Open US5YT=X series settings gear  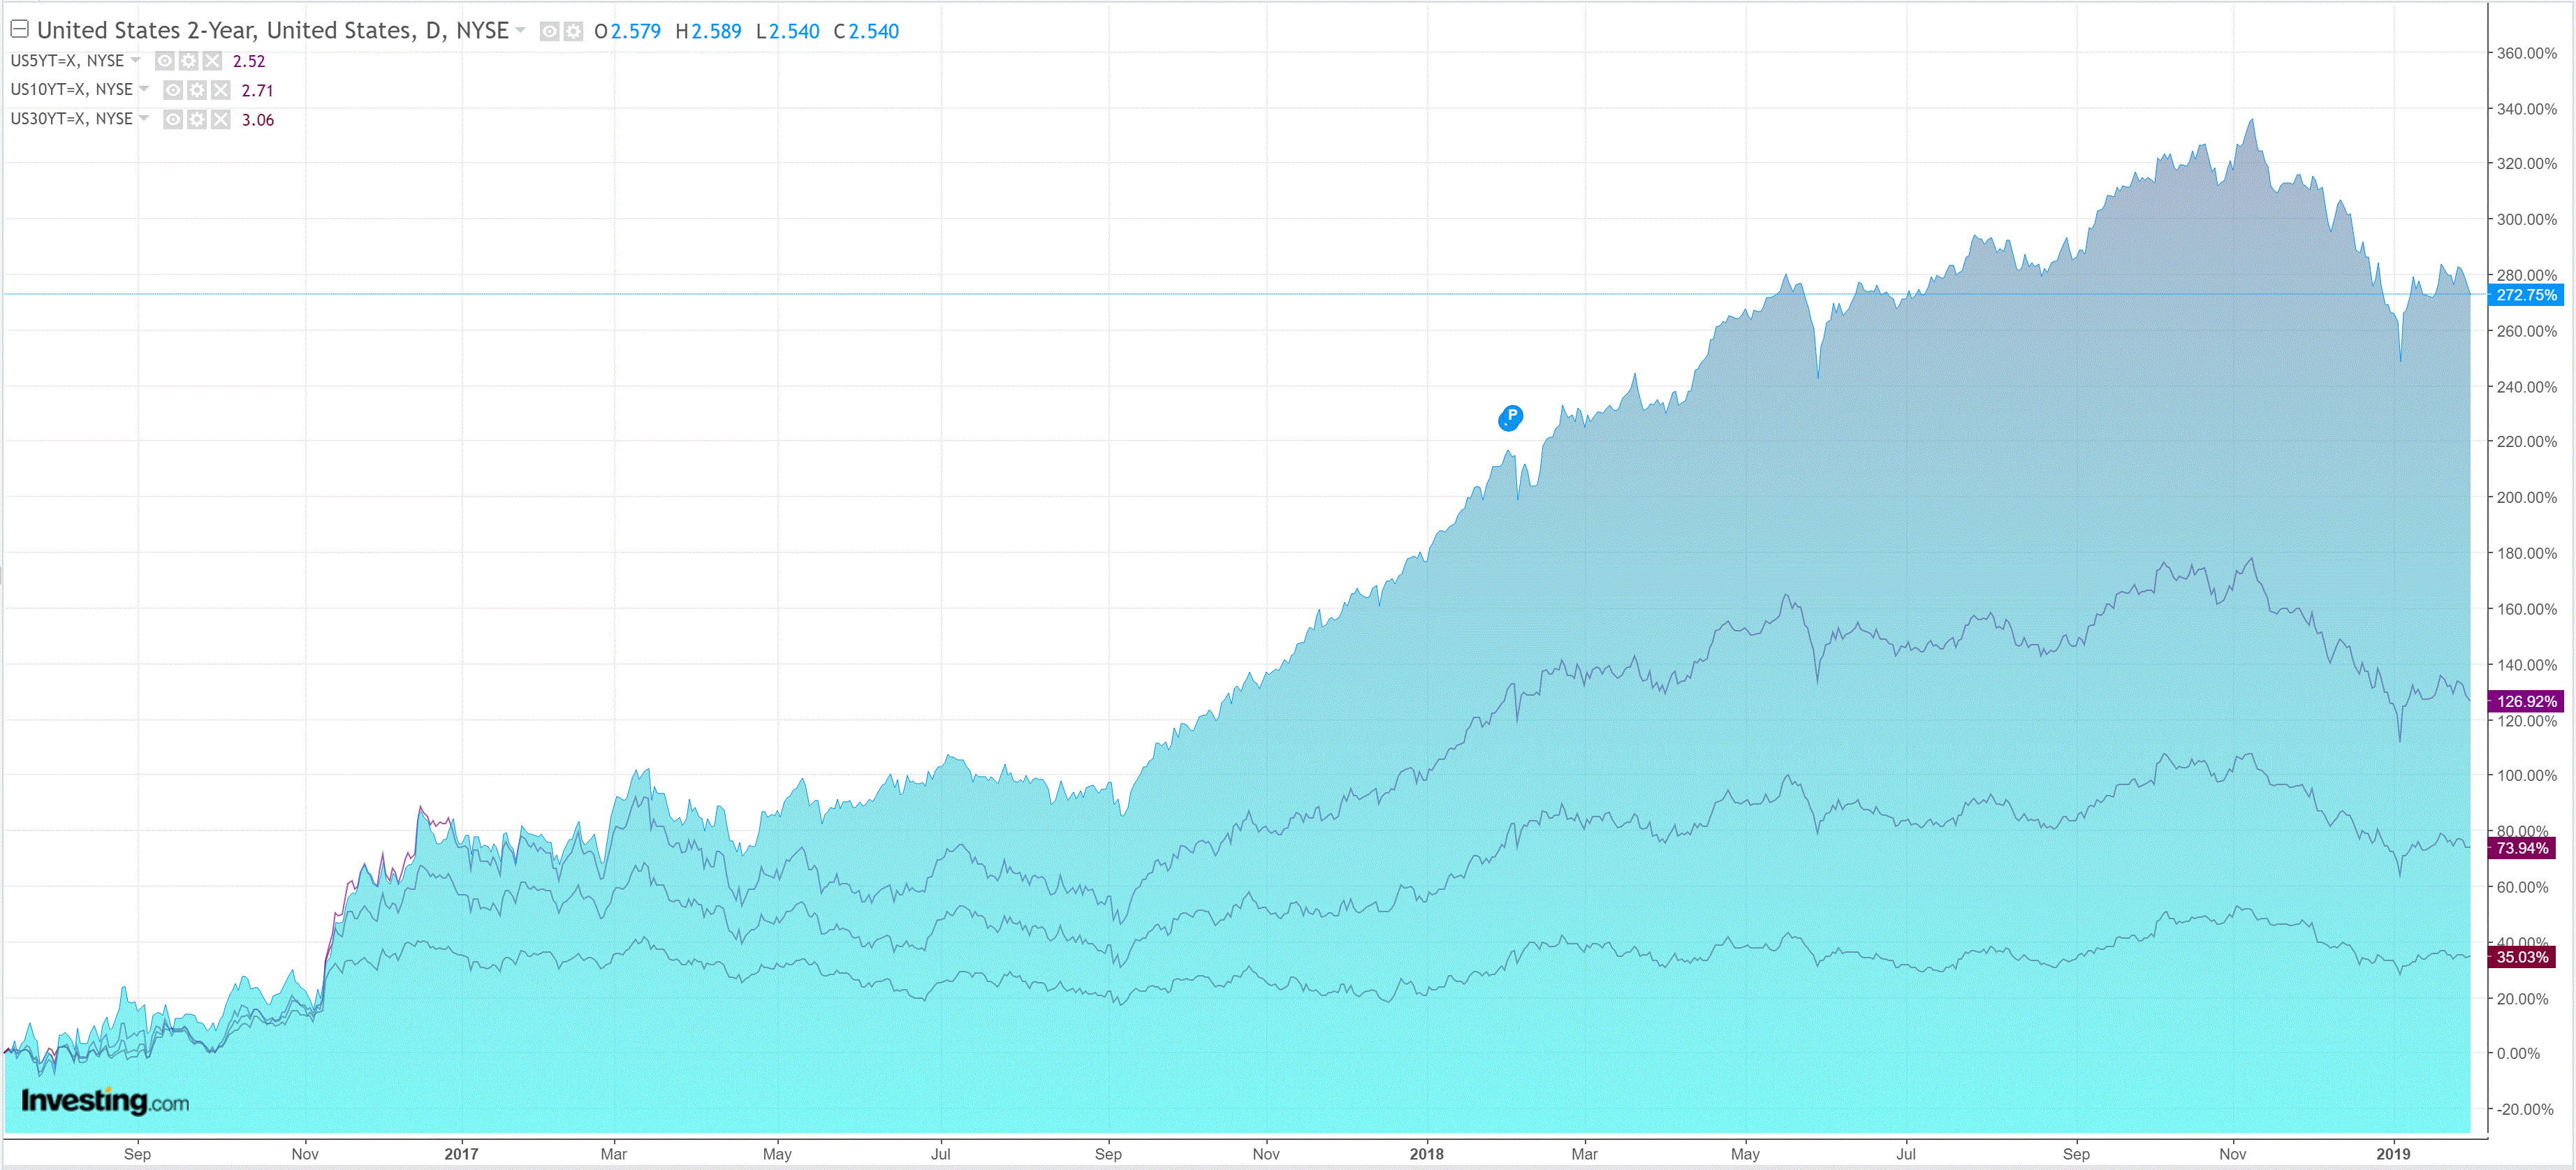[x=188, y=61]
